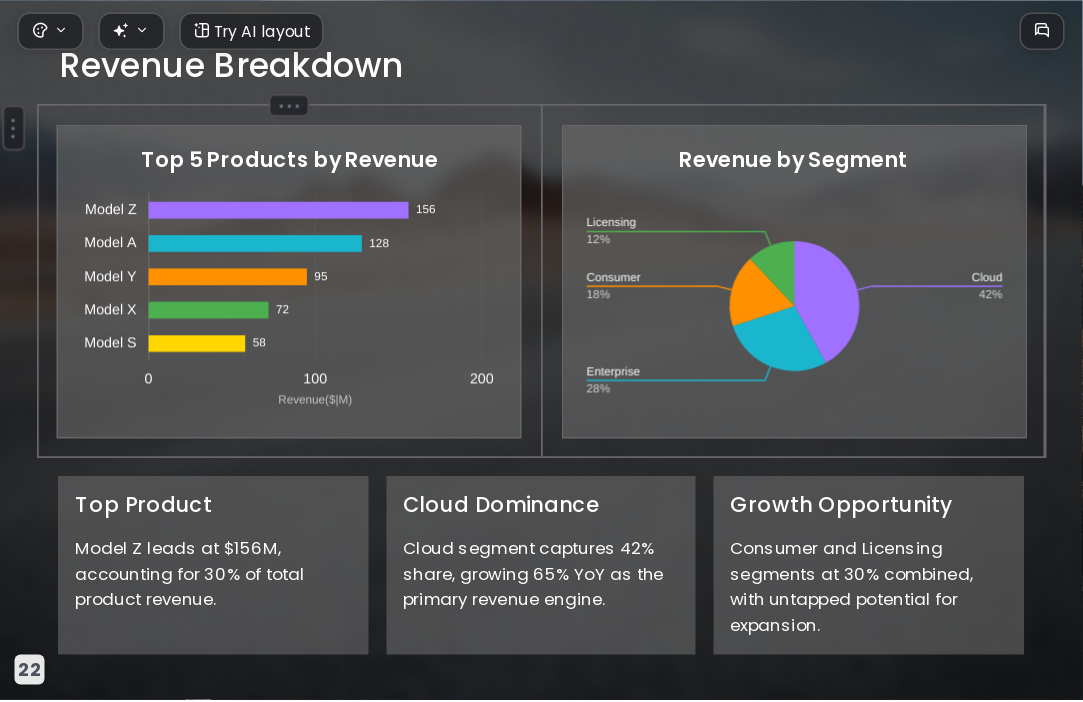Click the teal Model A bar
This screenshot has width=1083, height=702.
[x=255, y=243]
